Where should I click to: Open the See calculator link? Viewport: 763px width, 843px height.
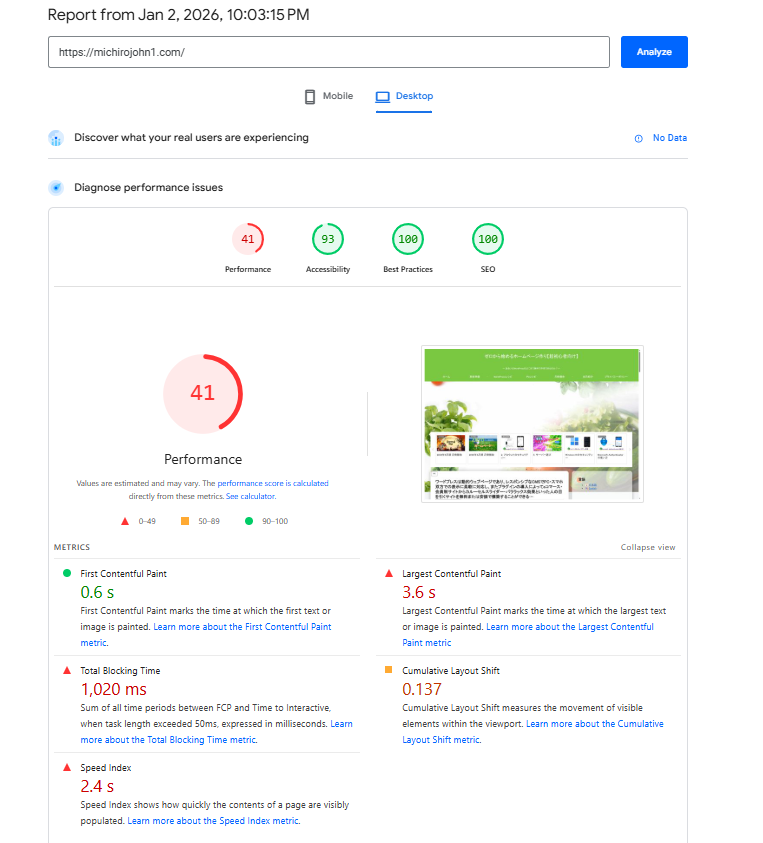(250, 496)
